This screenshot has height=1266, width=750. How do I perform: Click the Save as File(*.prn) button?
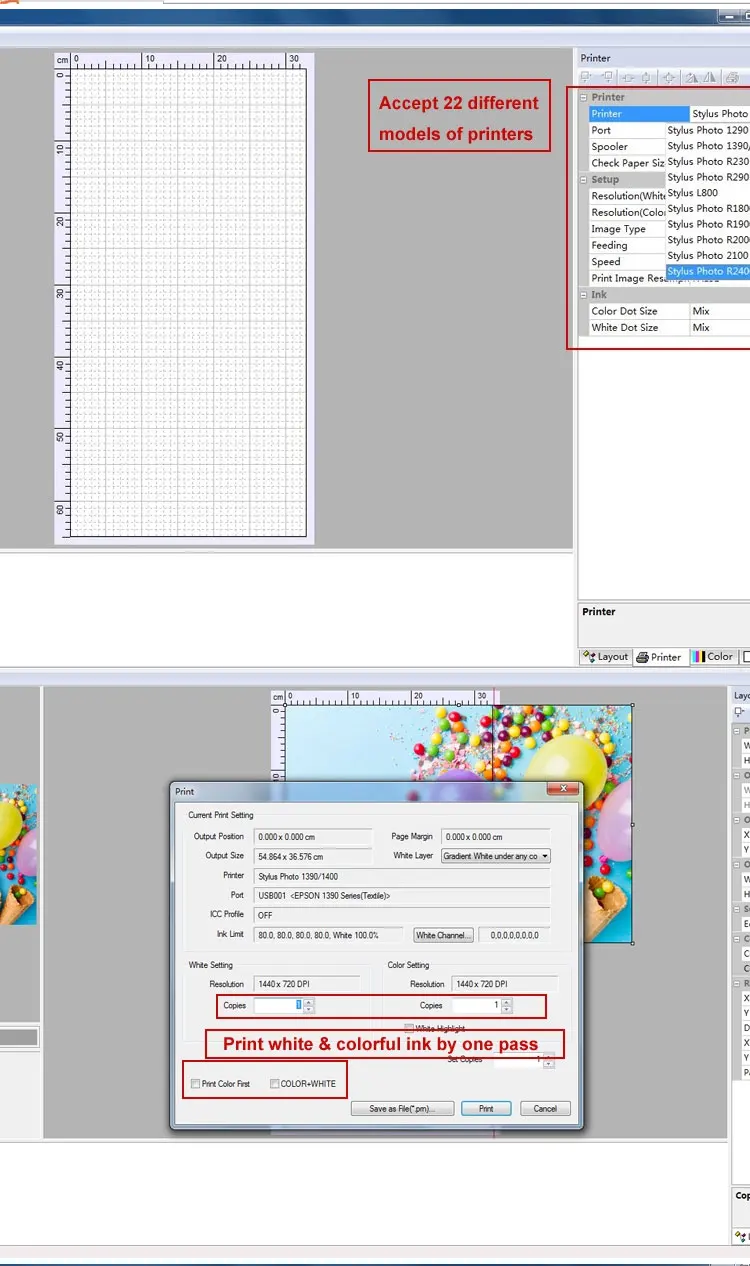coord(403,1108)
